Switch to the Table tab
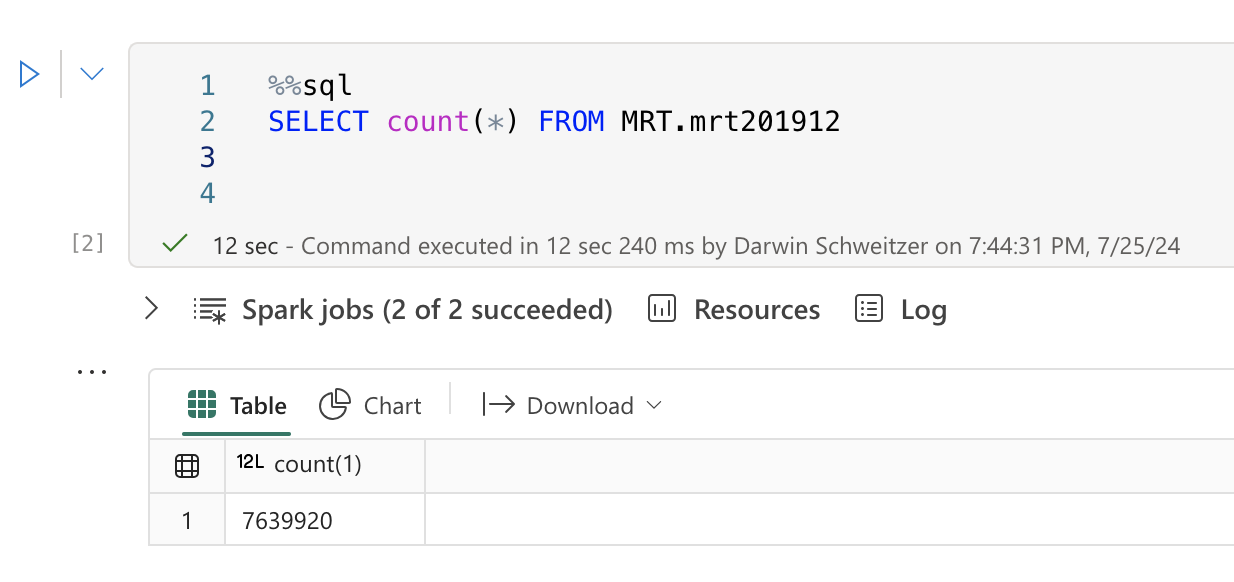This screenshot has width=1234, height=582. pyautogui.click(x=237, y=405)
